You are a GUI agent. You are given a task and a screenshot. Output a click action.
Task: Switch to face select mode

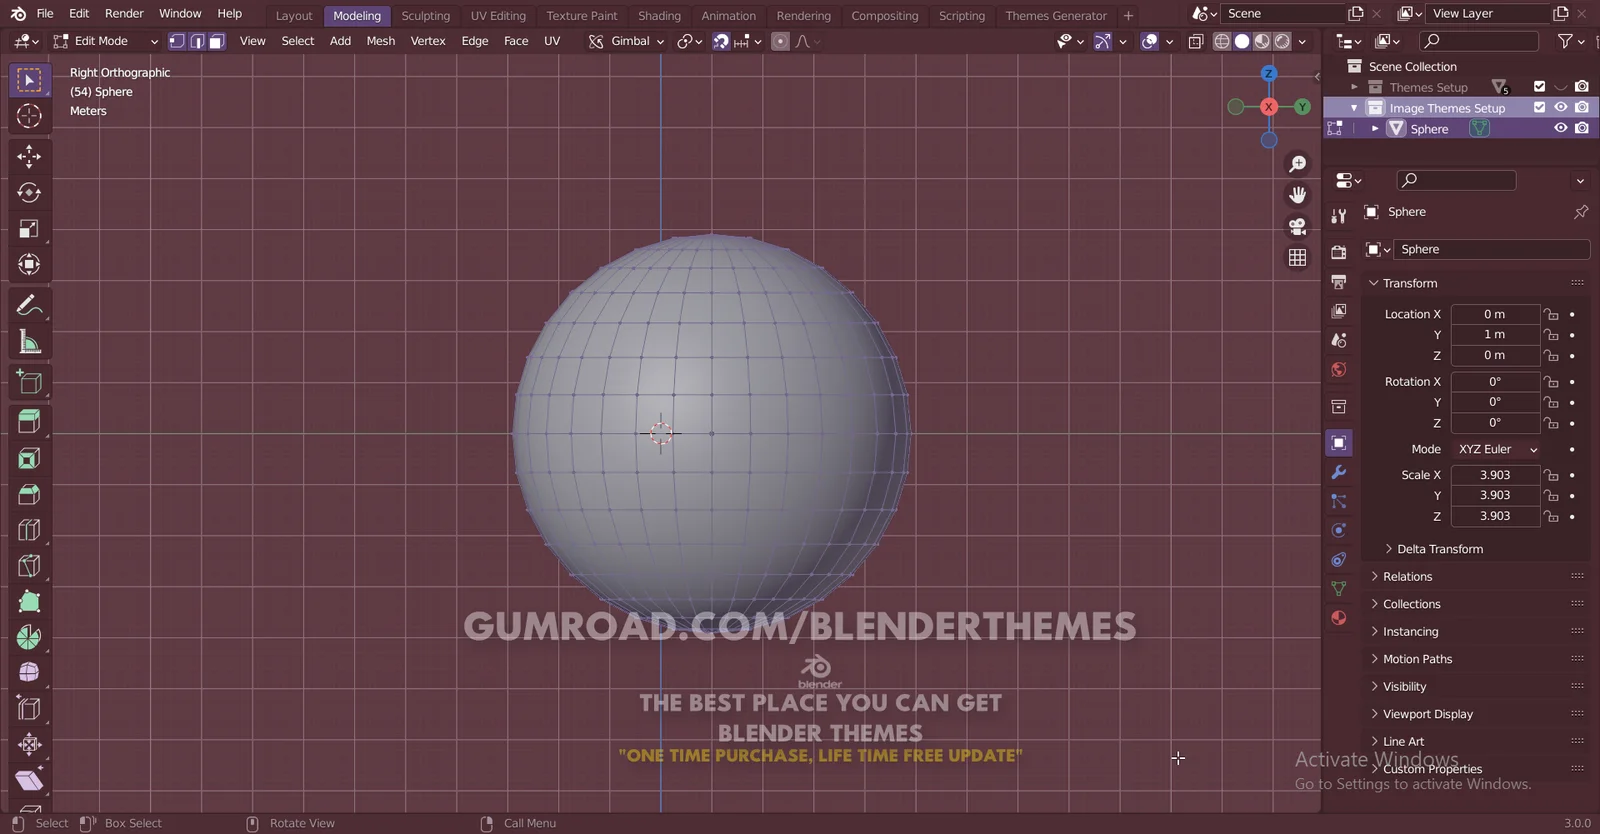pyautogui.click(x=217, y=41)
